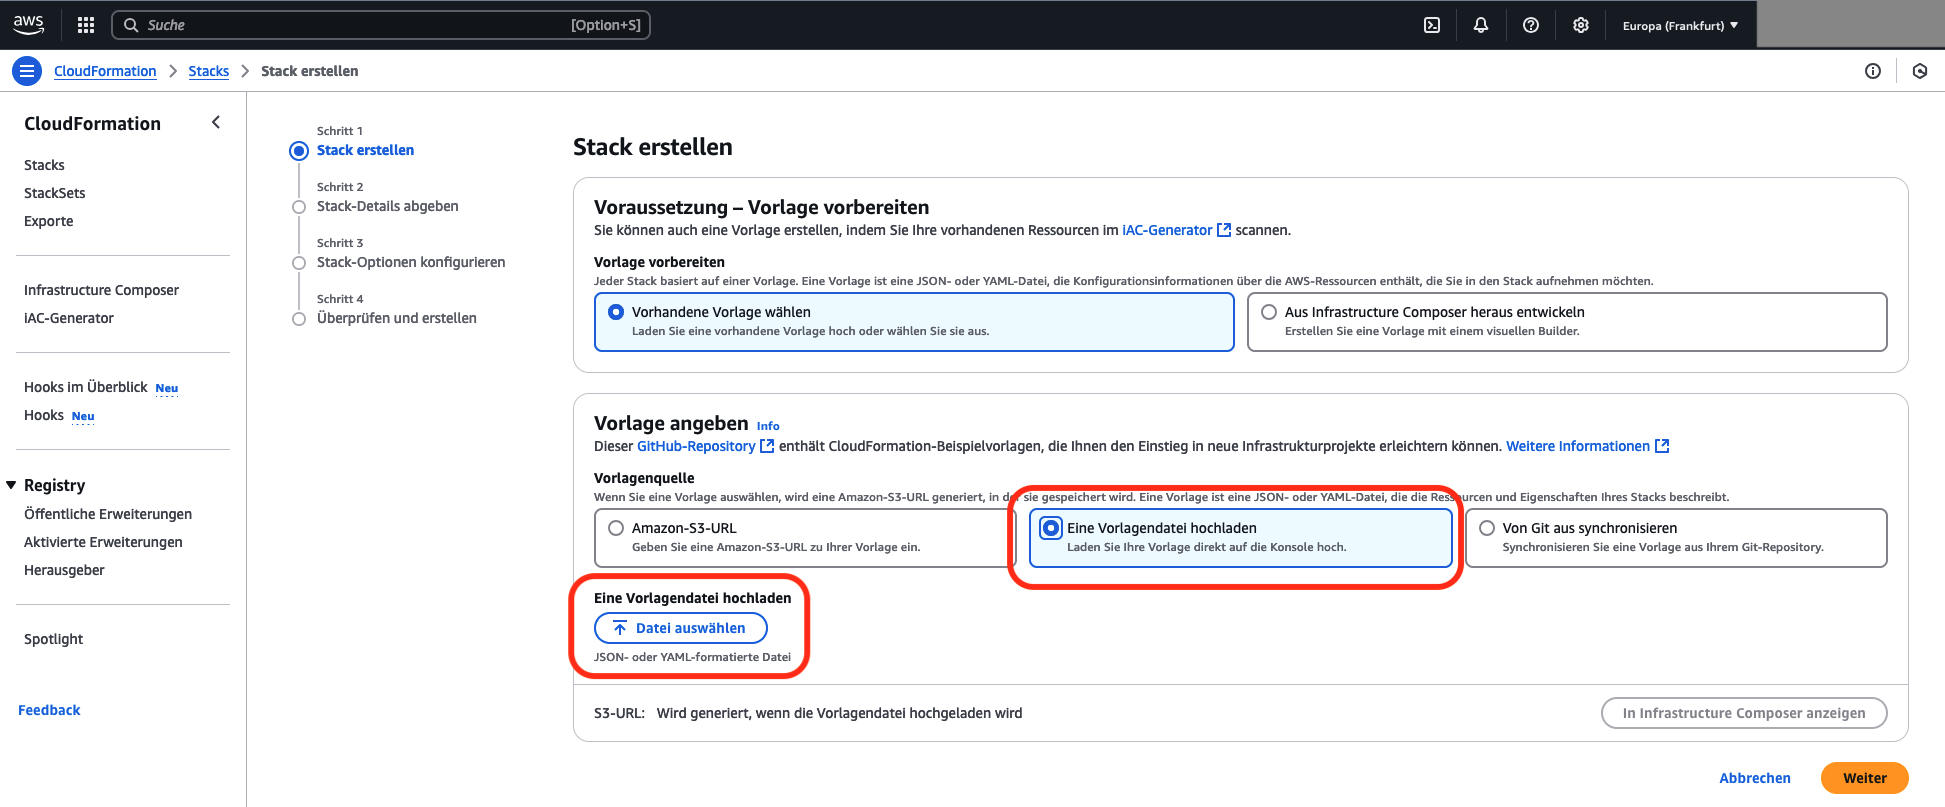Image resolution: width=1945 pixels, height=807 pixels.
Task: Choose the Amazon-S3-URL template source
Action: pos(805,537)
